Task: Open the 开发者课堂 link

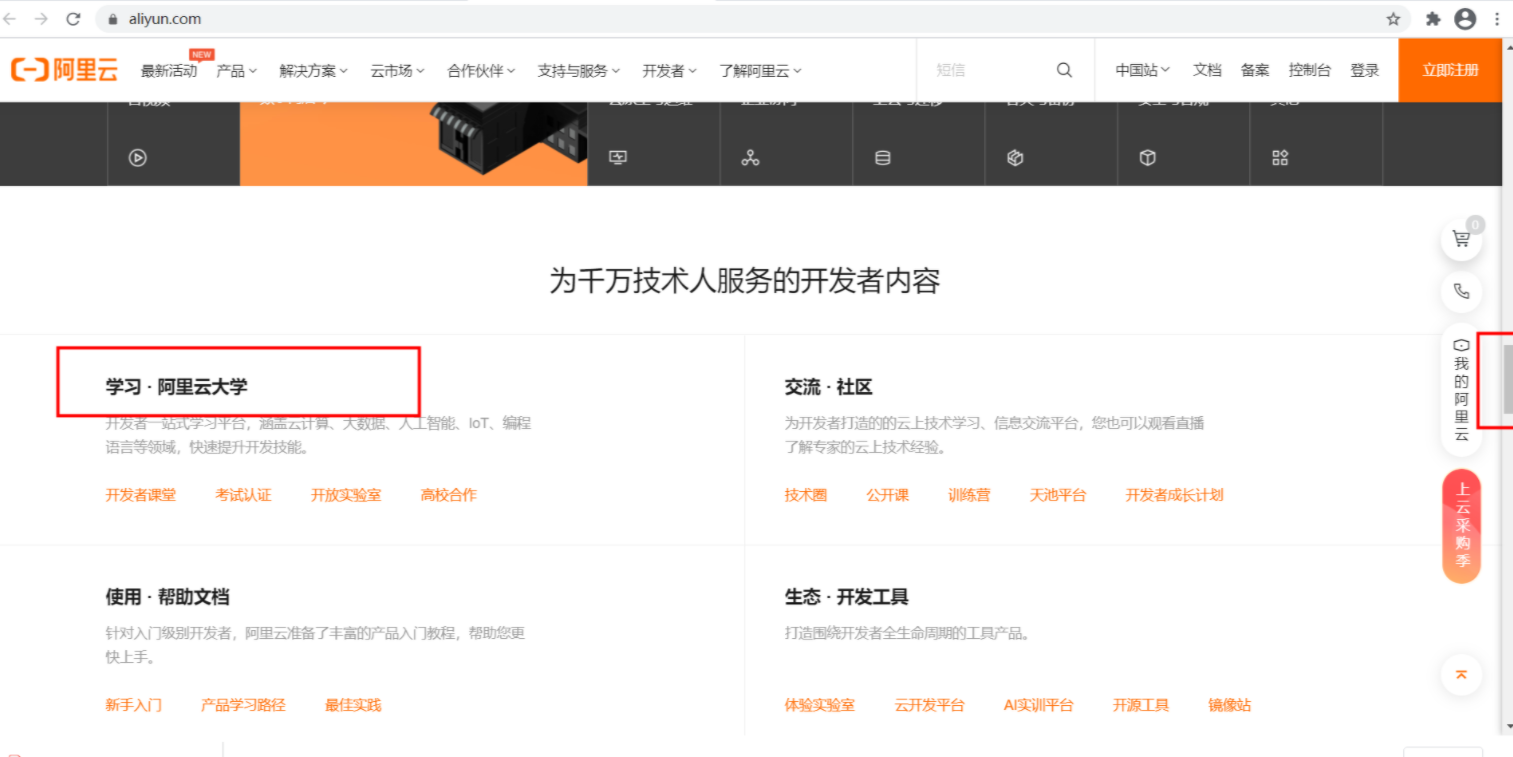Action: pyautogui.click(x=141, y=495)
